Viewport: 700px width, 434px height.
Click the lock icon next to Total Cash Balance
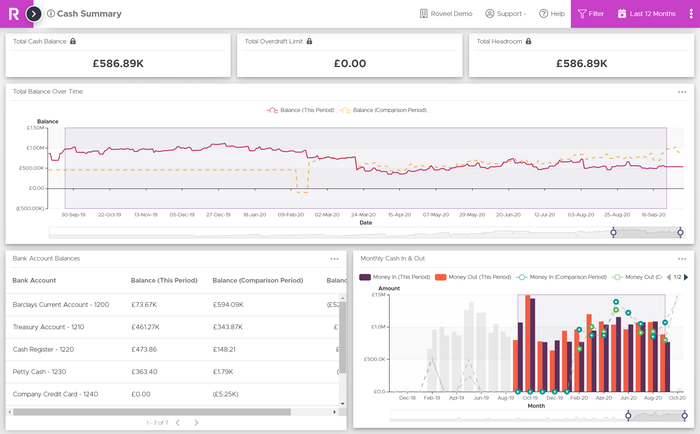click(73, 41)
